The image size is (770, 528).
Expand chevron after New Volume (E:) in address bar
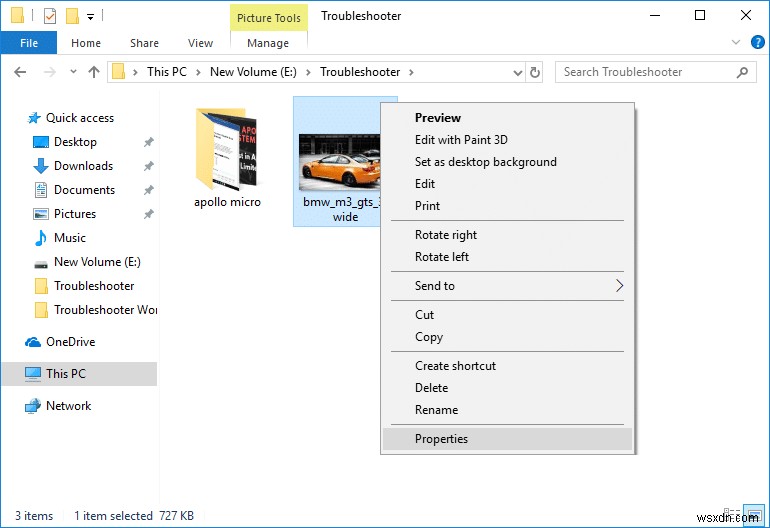(x=308, y=72)
